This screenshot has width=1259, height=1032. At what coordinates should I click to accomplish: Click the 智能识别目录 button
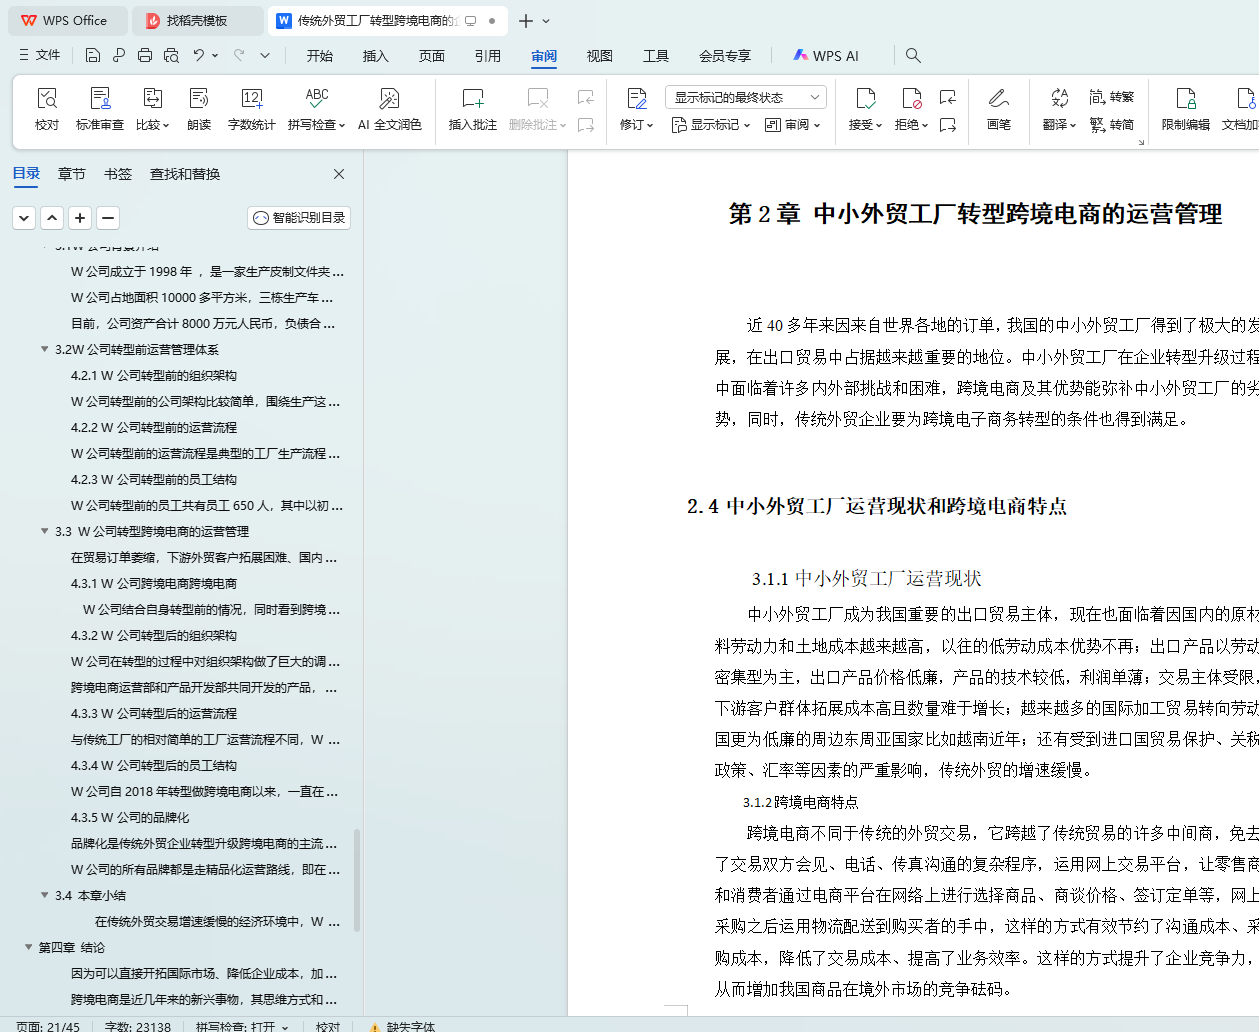[x=299, y=218]
